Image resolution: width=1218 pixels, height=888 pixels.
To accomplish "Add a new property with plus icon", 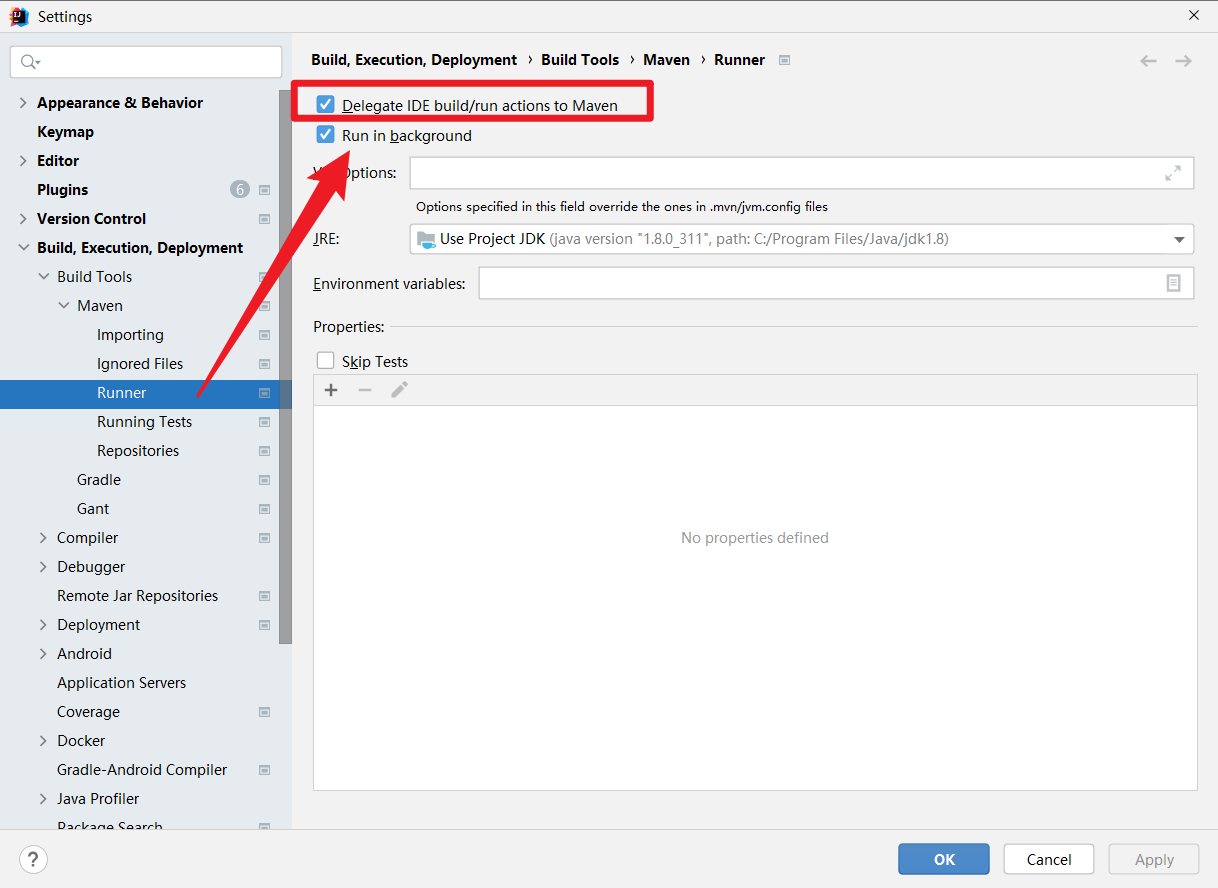I will coord(331,390).
